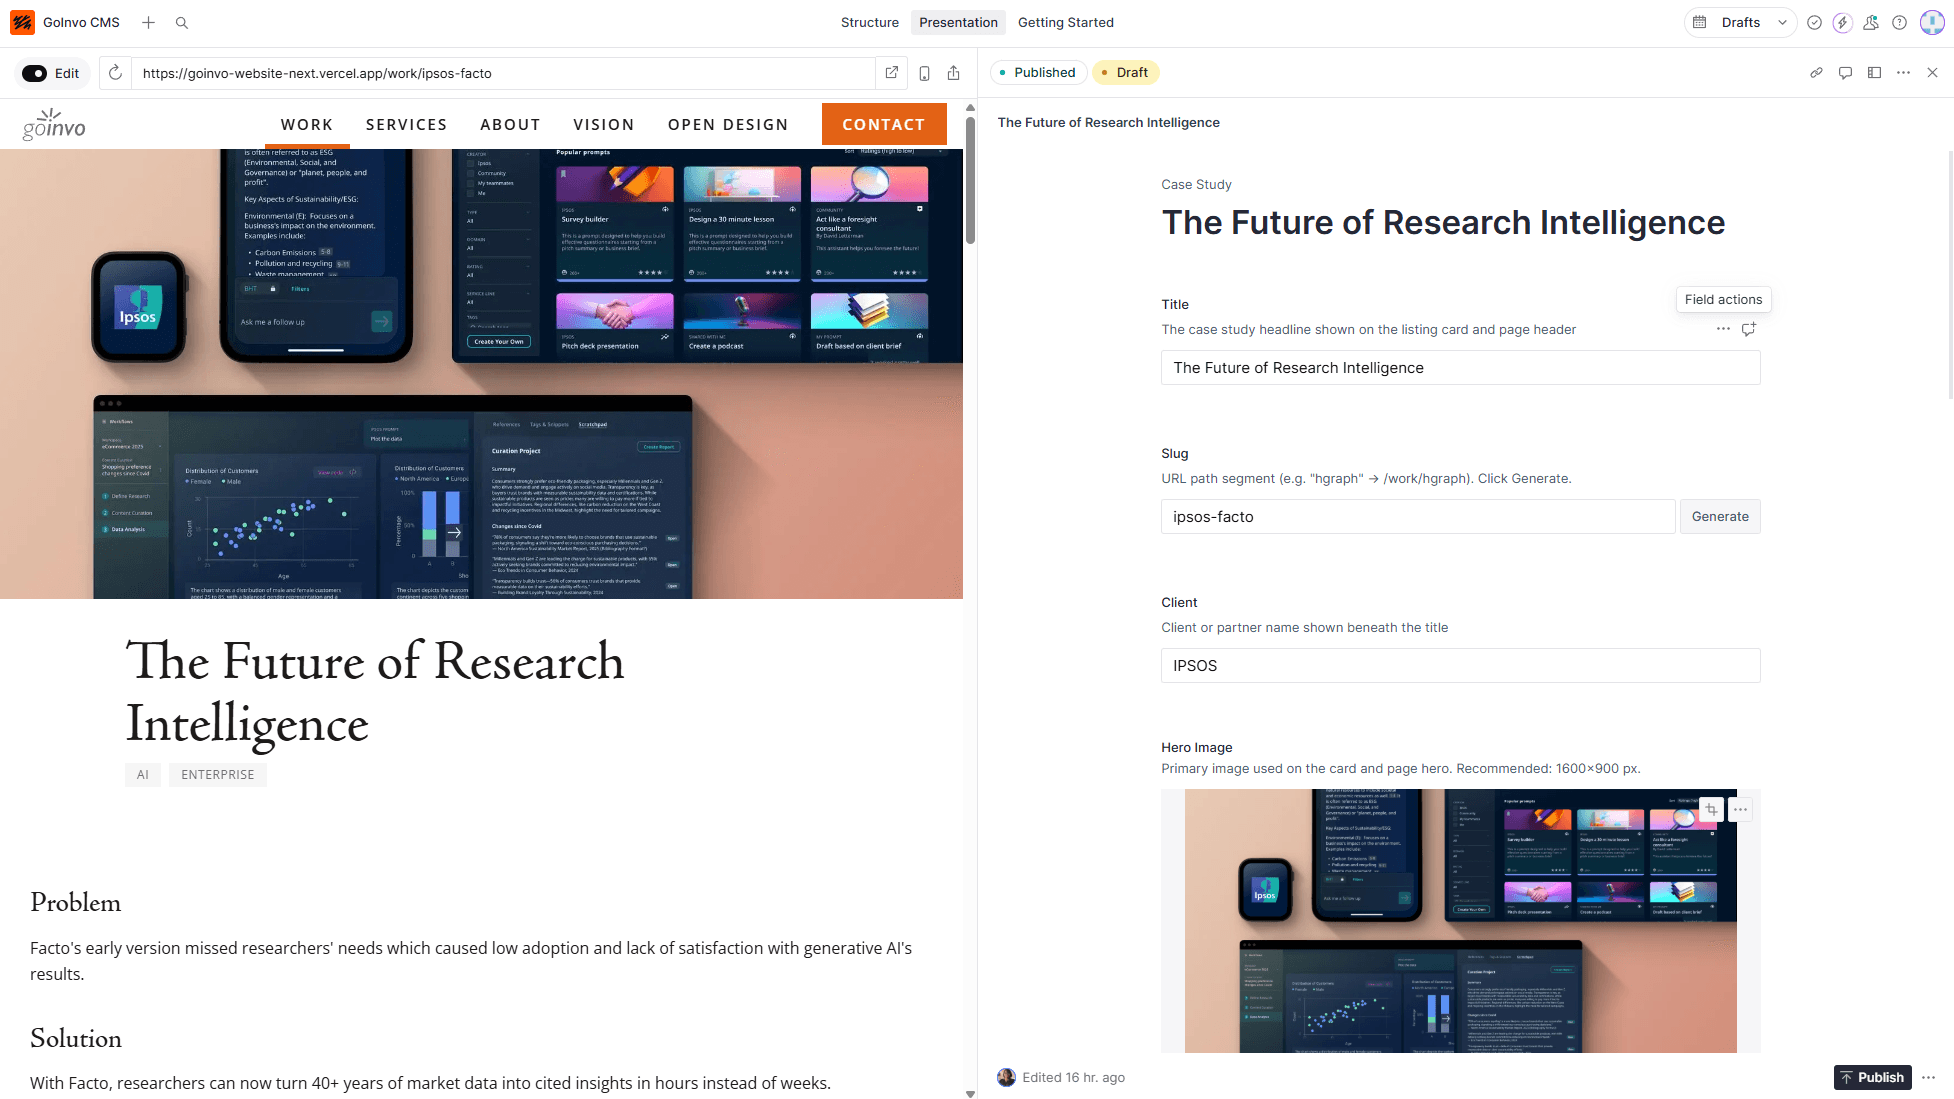The image size is (1954, 1099).
Task: Open the Drafts perspective dropdown
Action: point(1740,22)
